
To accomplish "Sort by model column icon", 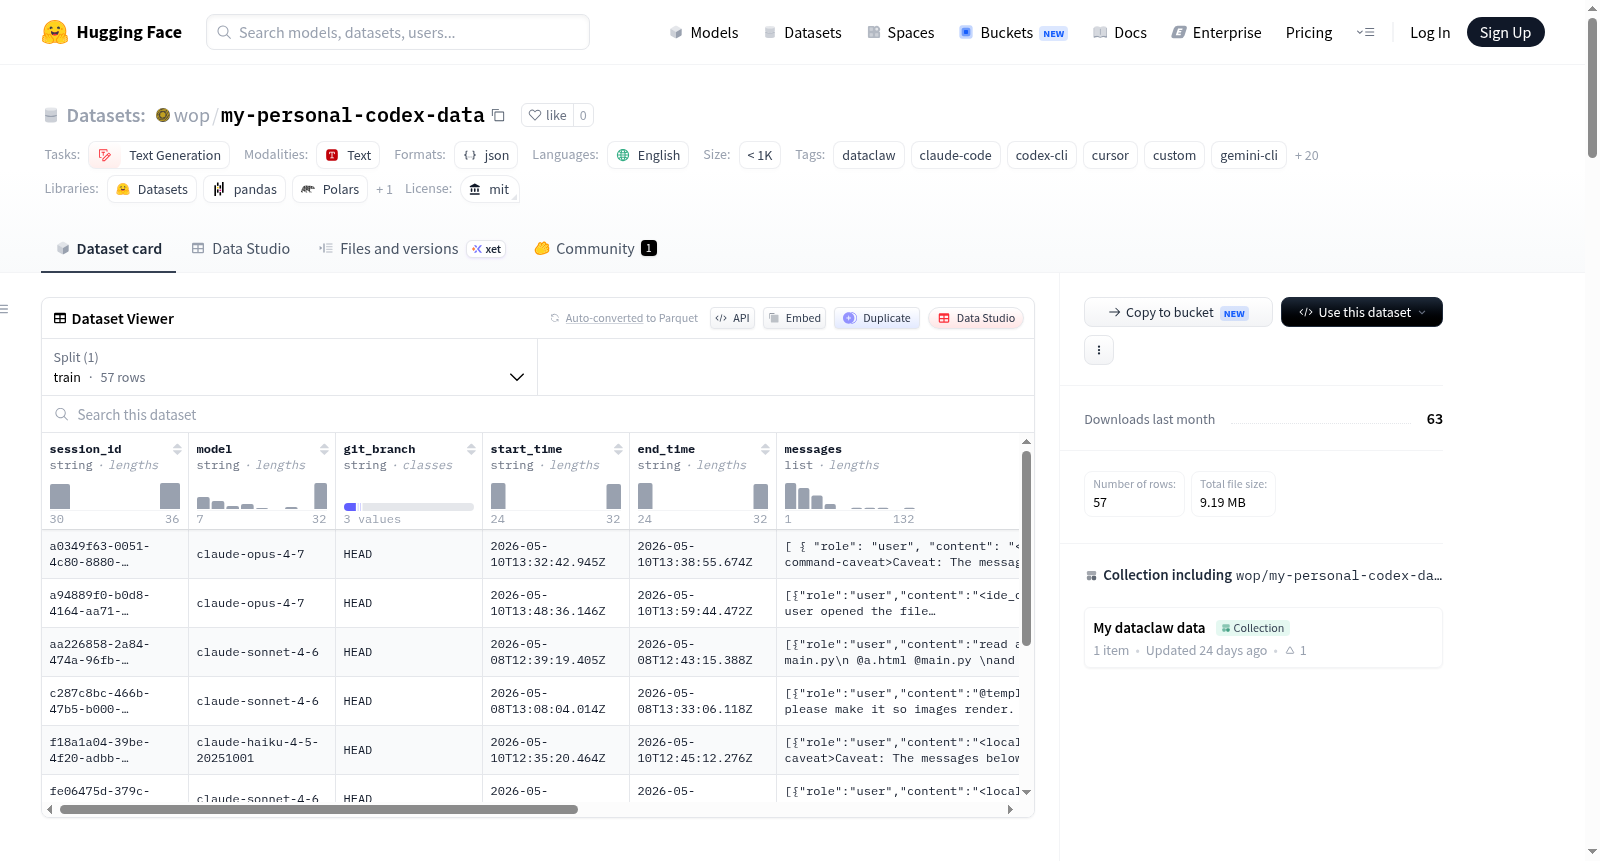I will coord(324,449).
